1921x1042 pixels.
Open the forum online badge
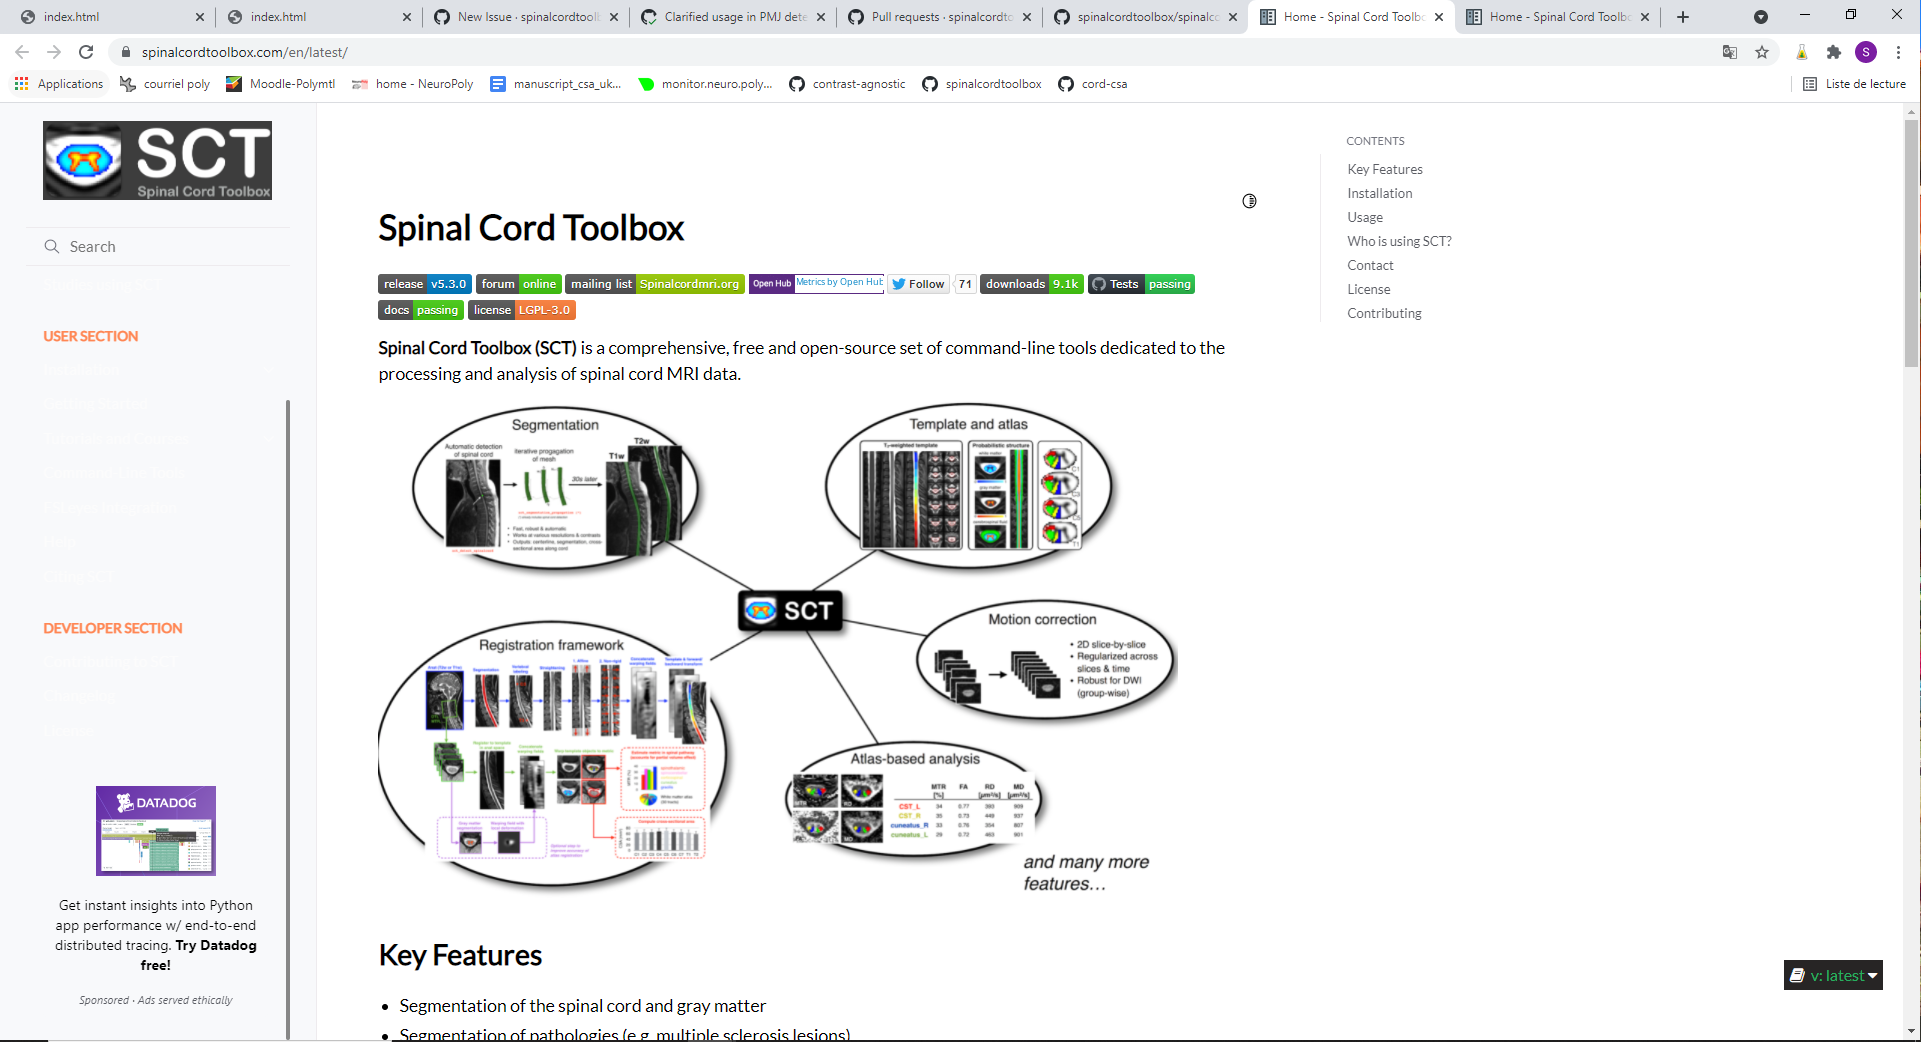518,284
